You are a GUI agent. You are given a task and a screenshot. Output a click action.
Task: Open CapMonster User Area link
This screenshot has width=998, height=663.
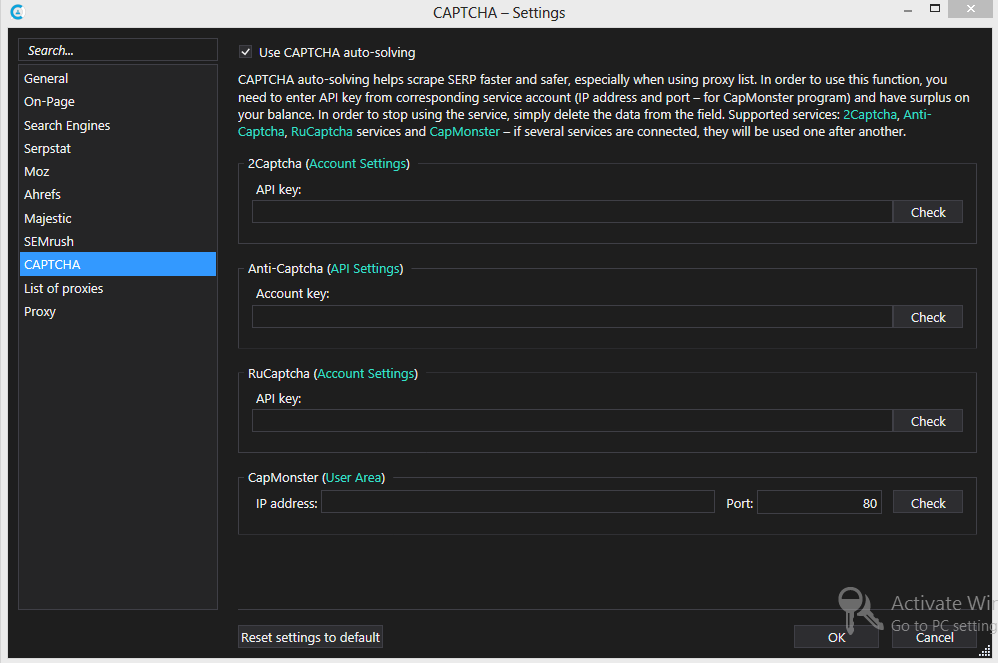point(353,478)
